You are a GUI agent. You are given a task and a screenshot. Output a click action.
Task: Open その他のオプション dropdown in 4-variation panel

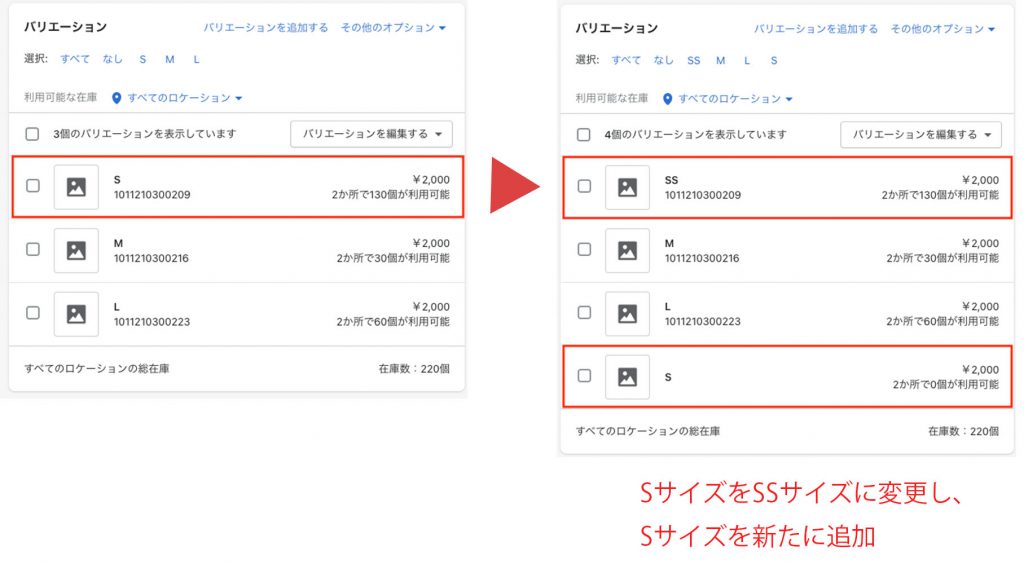coord(943,29)
